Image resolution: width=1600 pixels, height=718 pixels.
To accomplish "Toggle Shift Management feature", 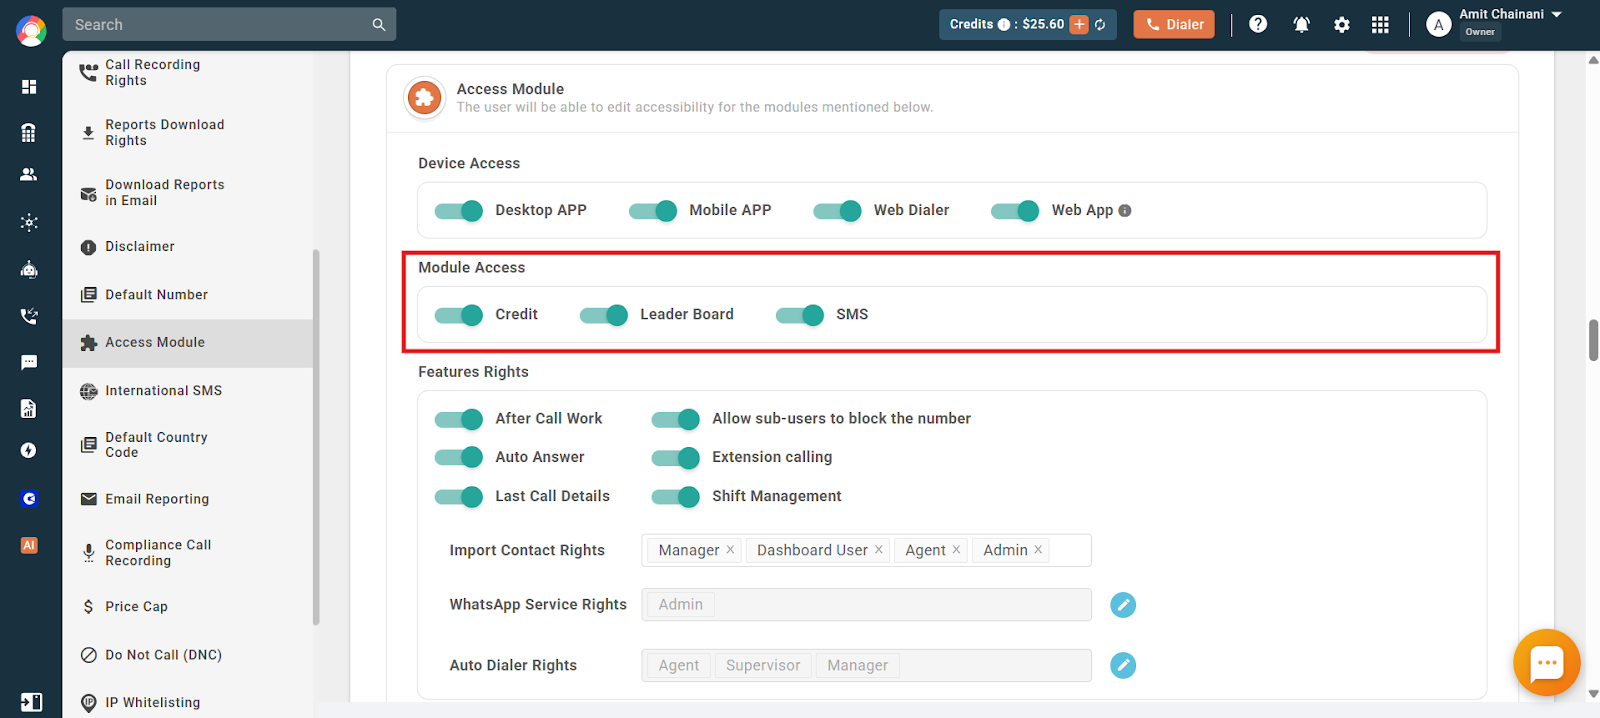I will (x=676, y=496).
